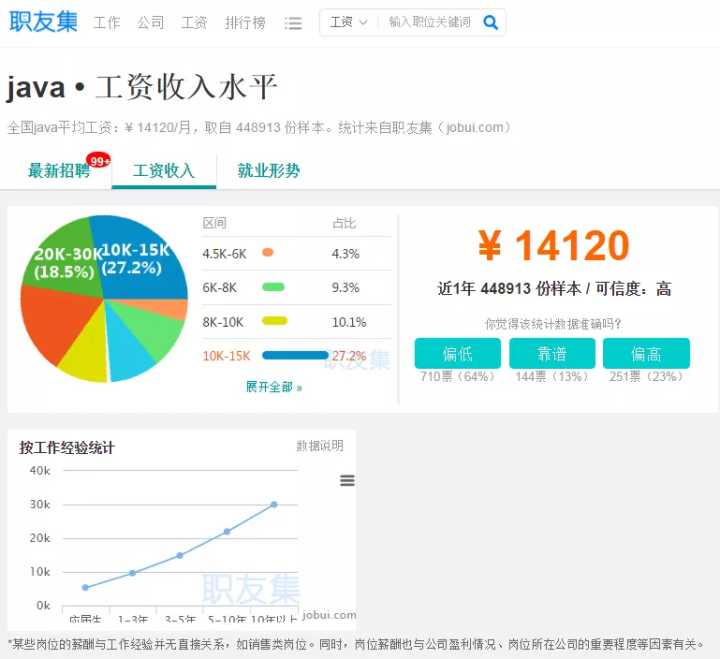720x659 pixels.
Task: Switch to the 就业形势 tab
Action: 269,170
